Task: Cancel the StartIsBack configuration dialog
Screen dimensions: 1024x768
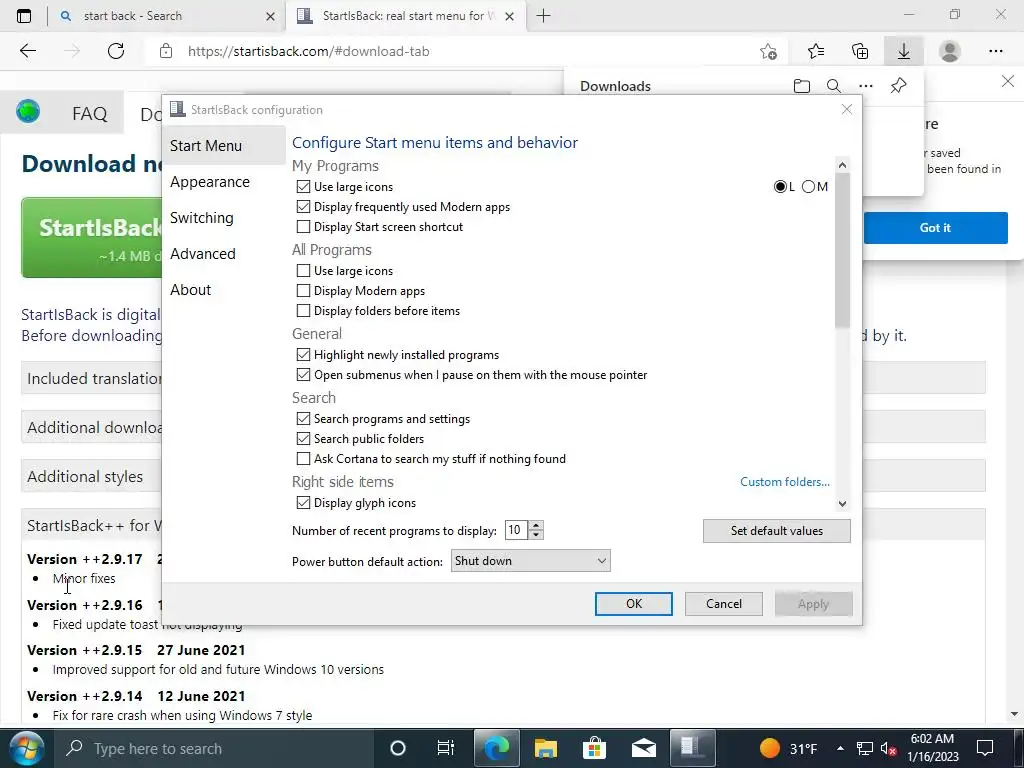Action: 724,603
